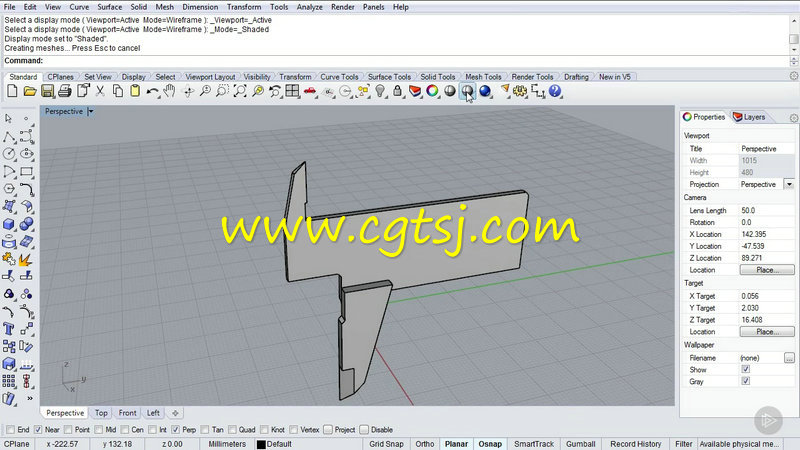Image resolution: width=800 pixels, height=450 pixels.
Task: Toggle Ortho in status bar
Action: pyautogui.click(x=424, y=444)
